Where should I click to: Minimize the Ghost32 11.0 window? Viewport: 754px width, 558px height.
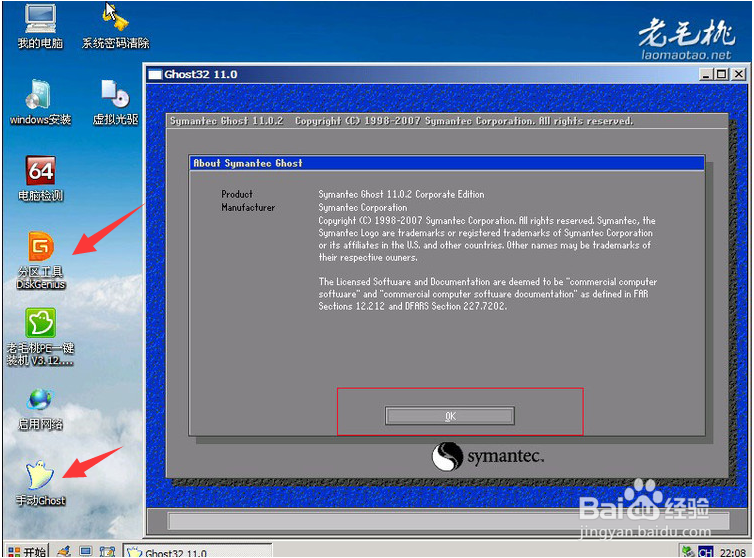[705, 74]
